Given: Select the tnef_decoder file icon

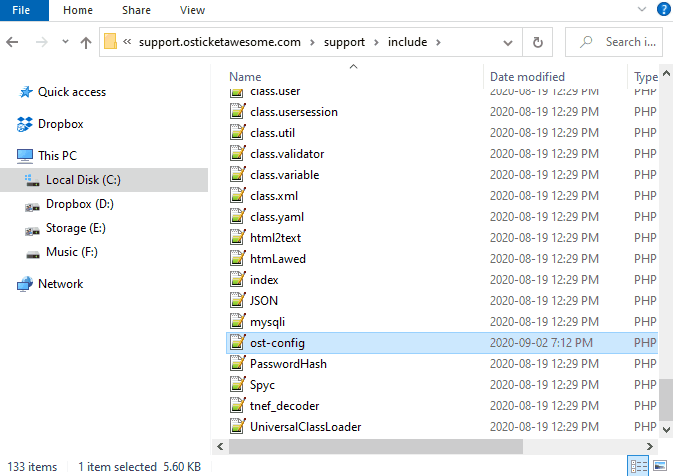Looking at the screenshot, I should [237, 406].
